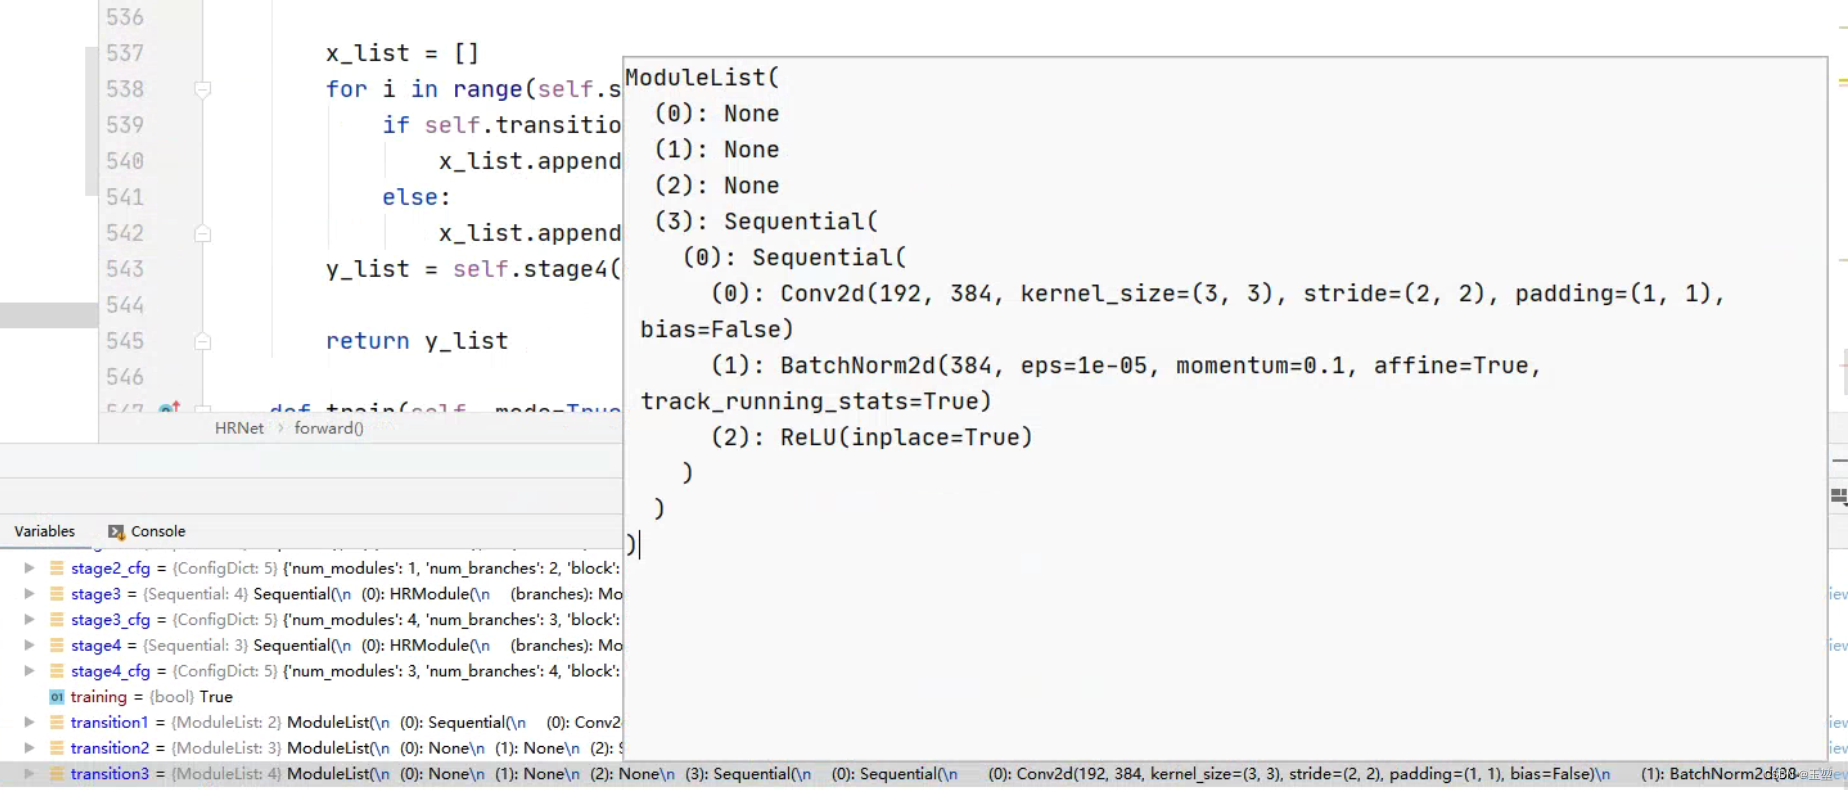Select the transition3 variable name
This screenshot has height=790, width=1848.
109,774
